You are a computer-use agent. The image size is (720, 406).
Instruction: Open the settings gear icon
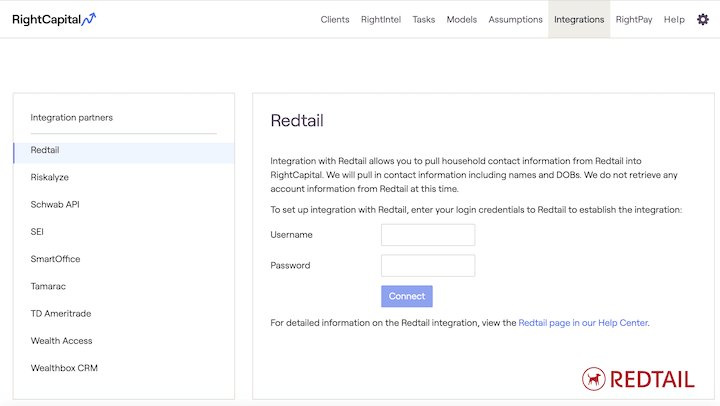703,19
